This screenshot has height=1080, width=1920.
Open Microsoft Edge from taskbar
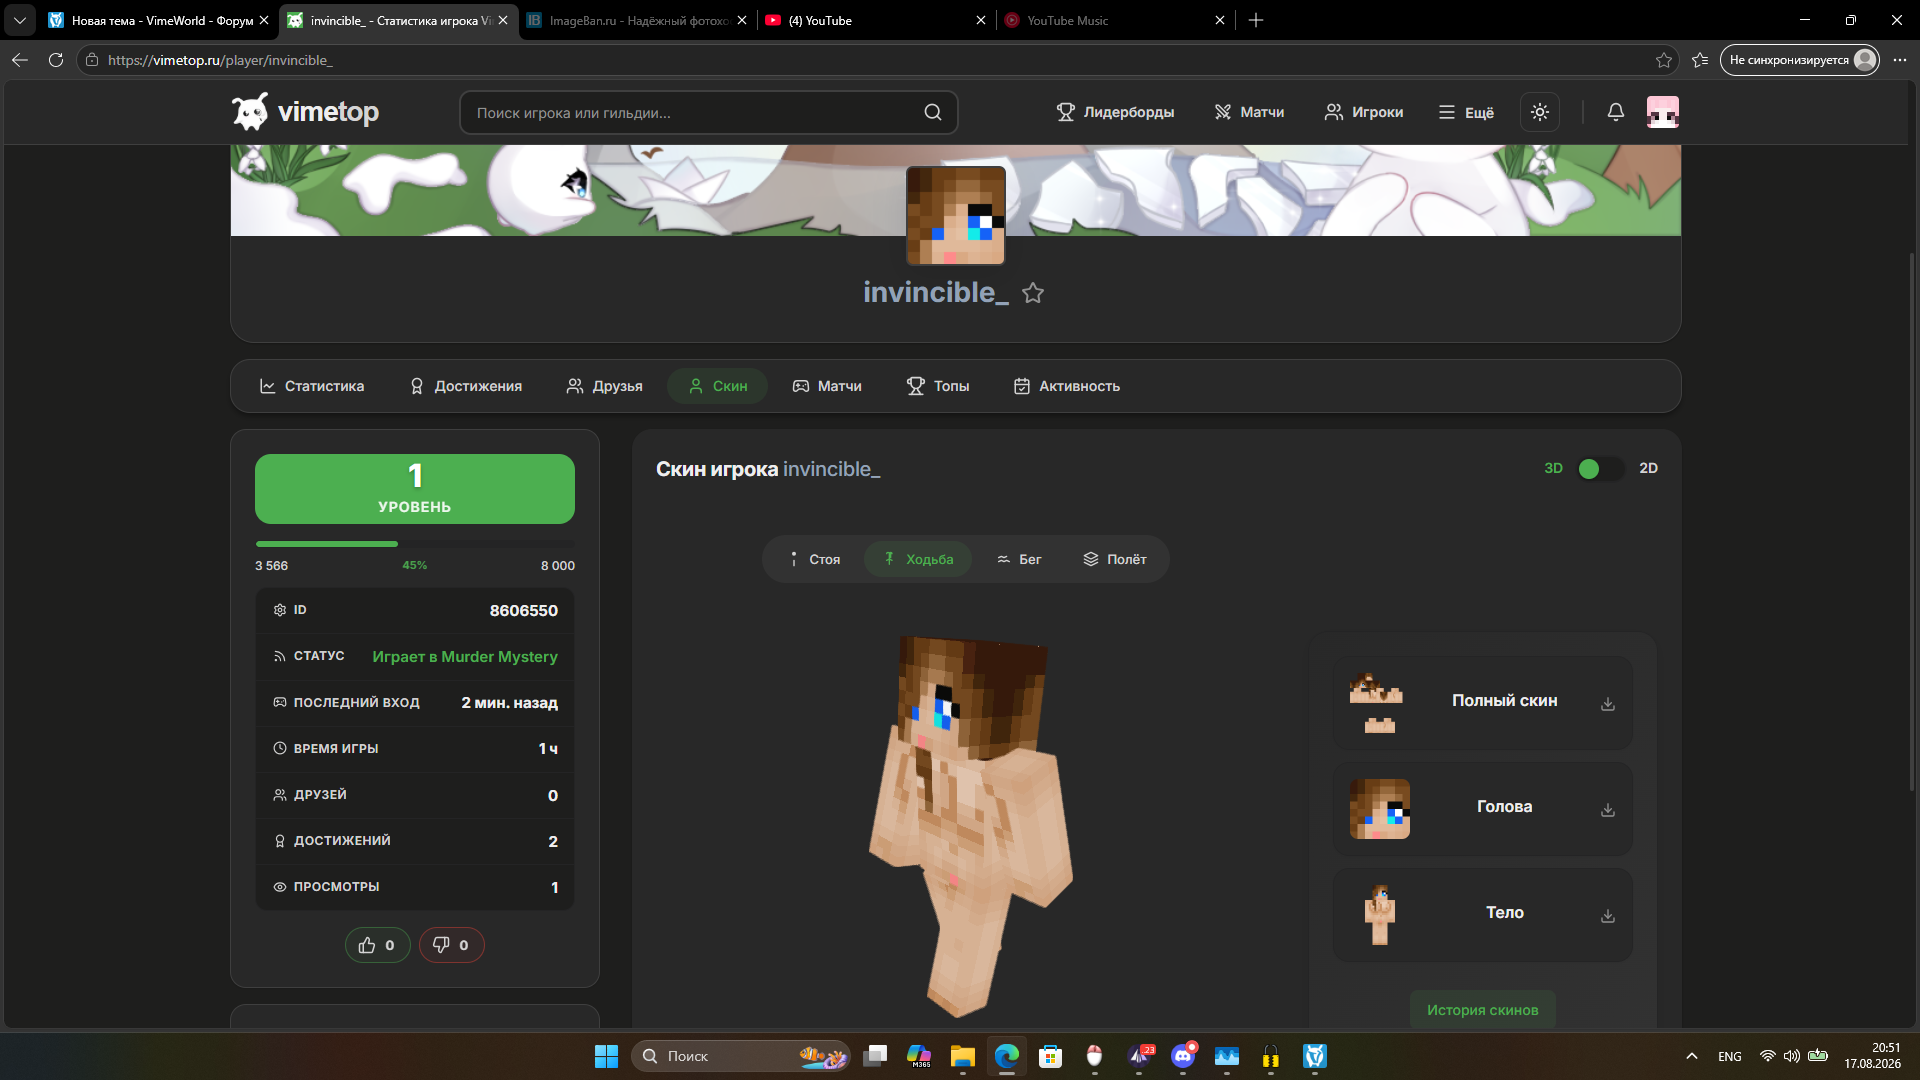pos(1006,1056)
